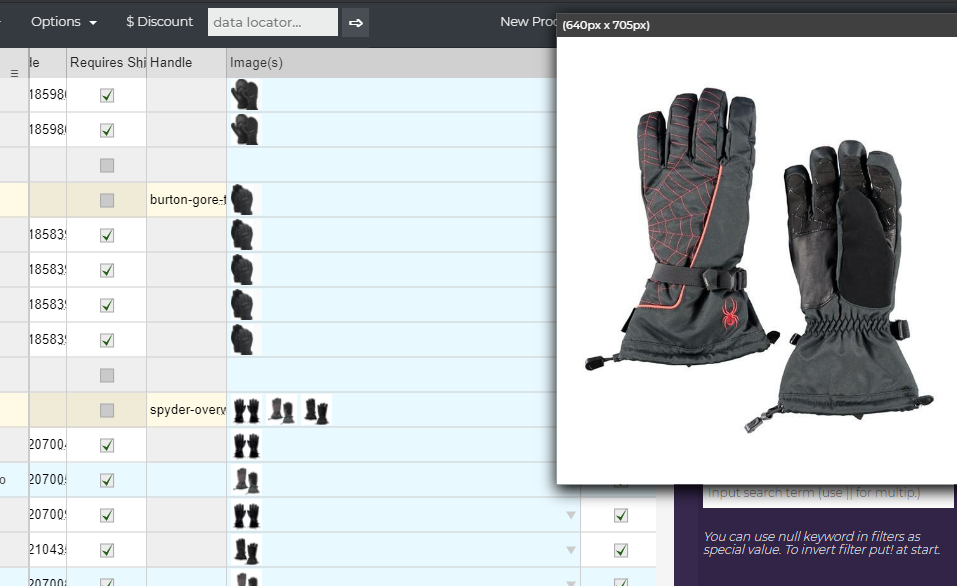The width and height of the screenshot is (957, 586).
Task: Click the mitten image thumbnail in the first row
Action: [x=244, y=95]
